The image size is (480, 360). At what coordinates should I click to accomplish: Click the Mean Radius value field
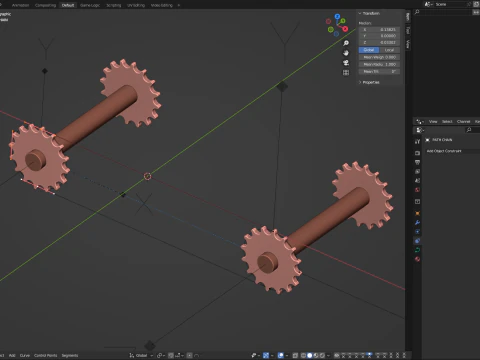pos(379,64)
